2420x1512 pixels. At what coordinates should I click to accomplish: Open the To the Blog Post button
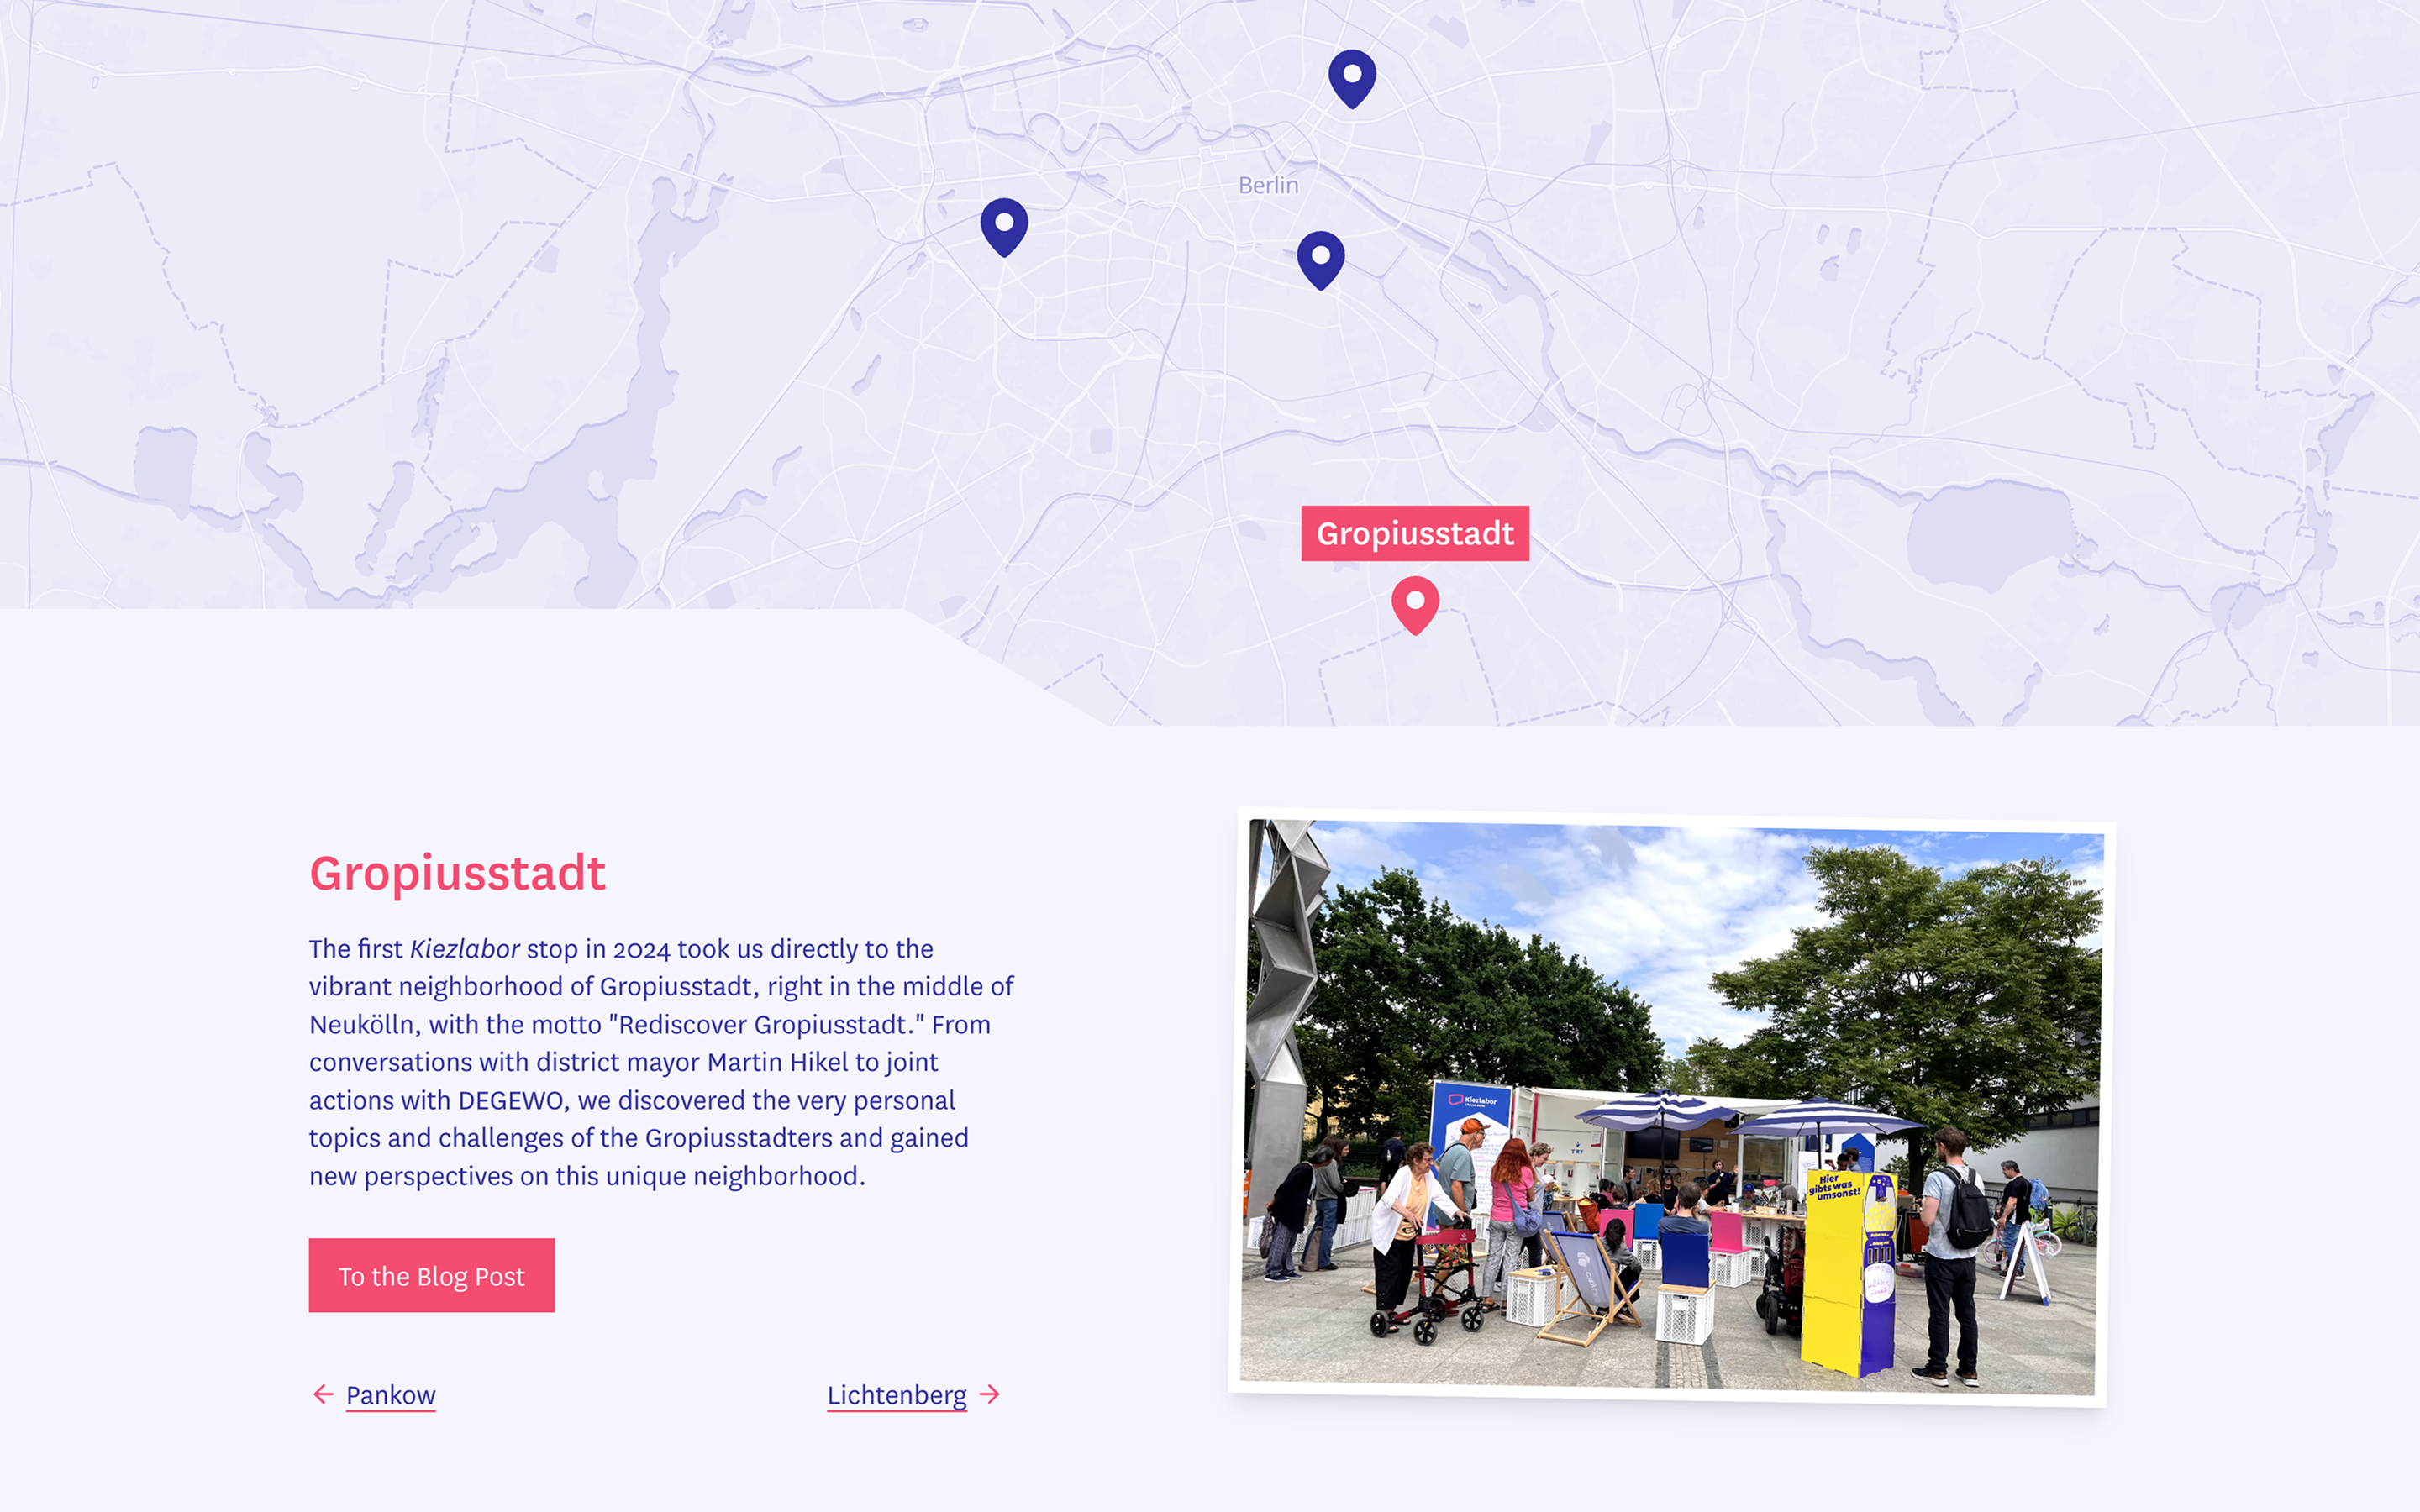[x=432, y=1275]
